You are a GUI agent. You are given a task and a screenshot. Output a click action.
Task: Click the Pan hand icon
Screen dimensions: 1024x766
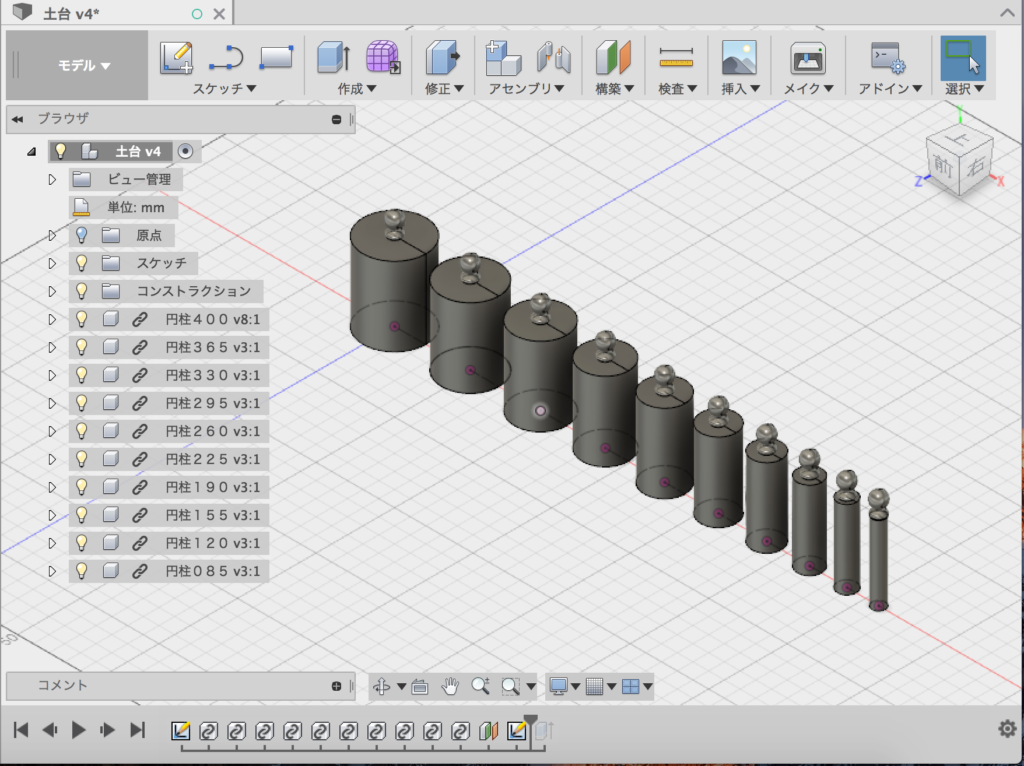[450, 686]
